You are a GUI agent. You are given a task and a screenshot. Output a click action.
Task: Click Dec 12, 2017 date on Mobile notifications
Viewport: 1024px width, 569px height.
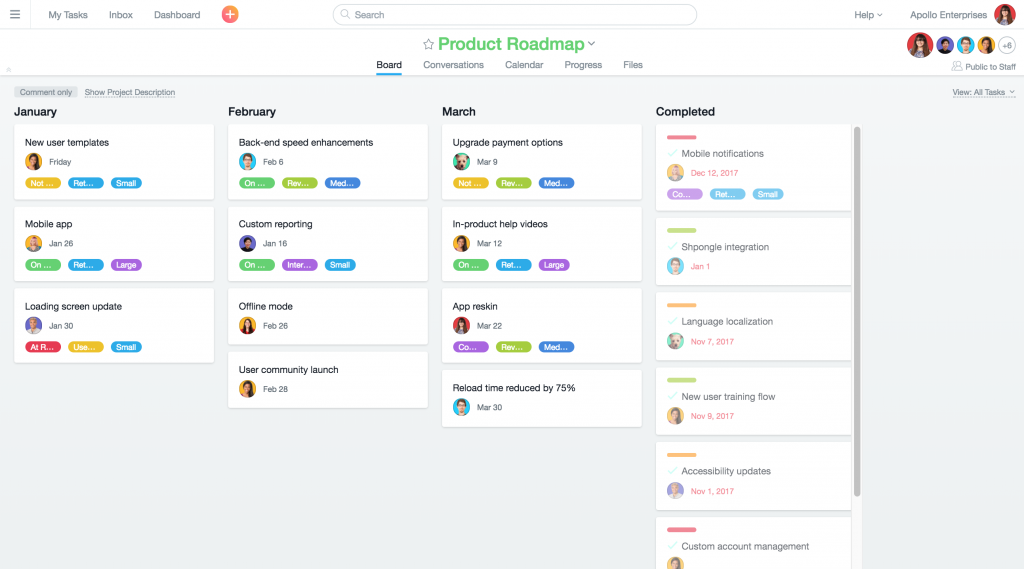click(714, 173)
